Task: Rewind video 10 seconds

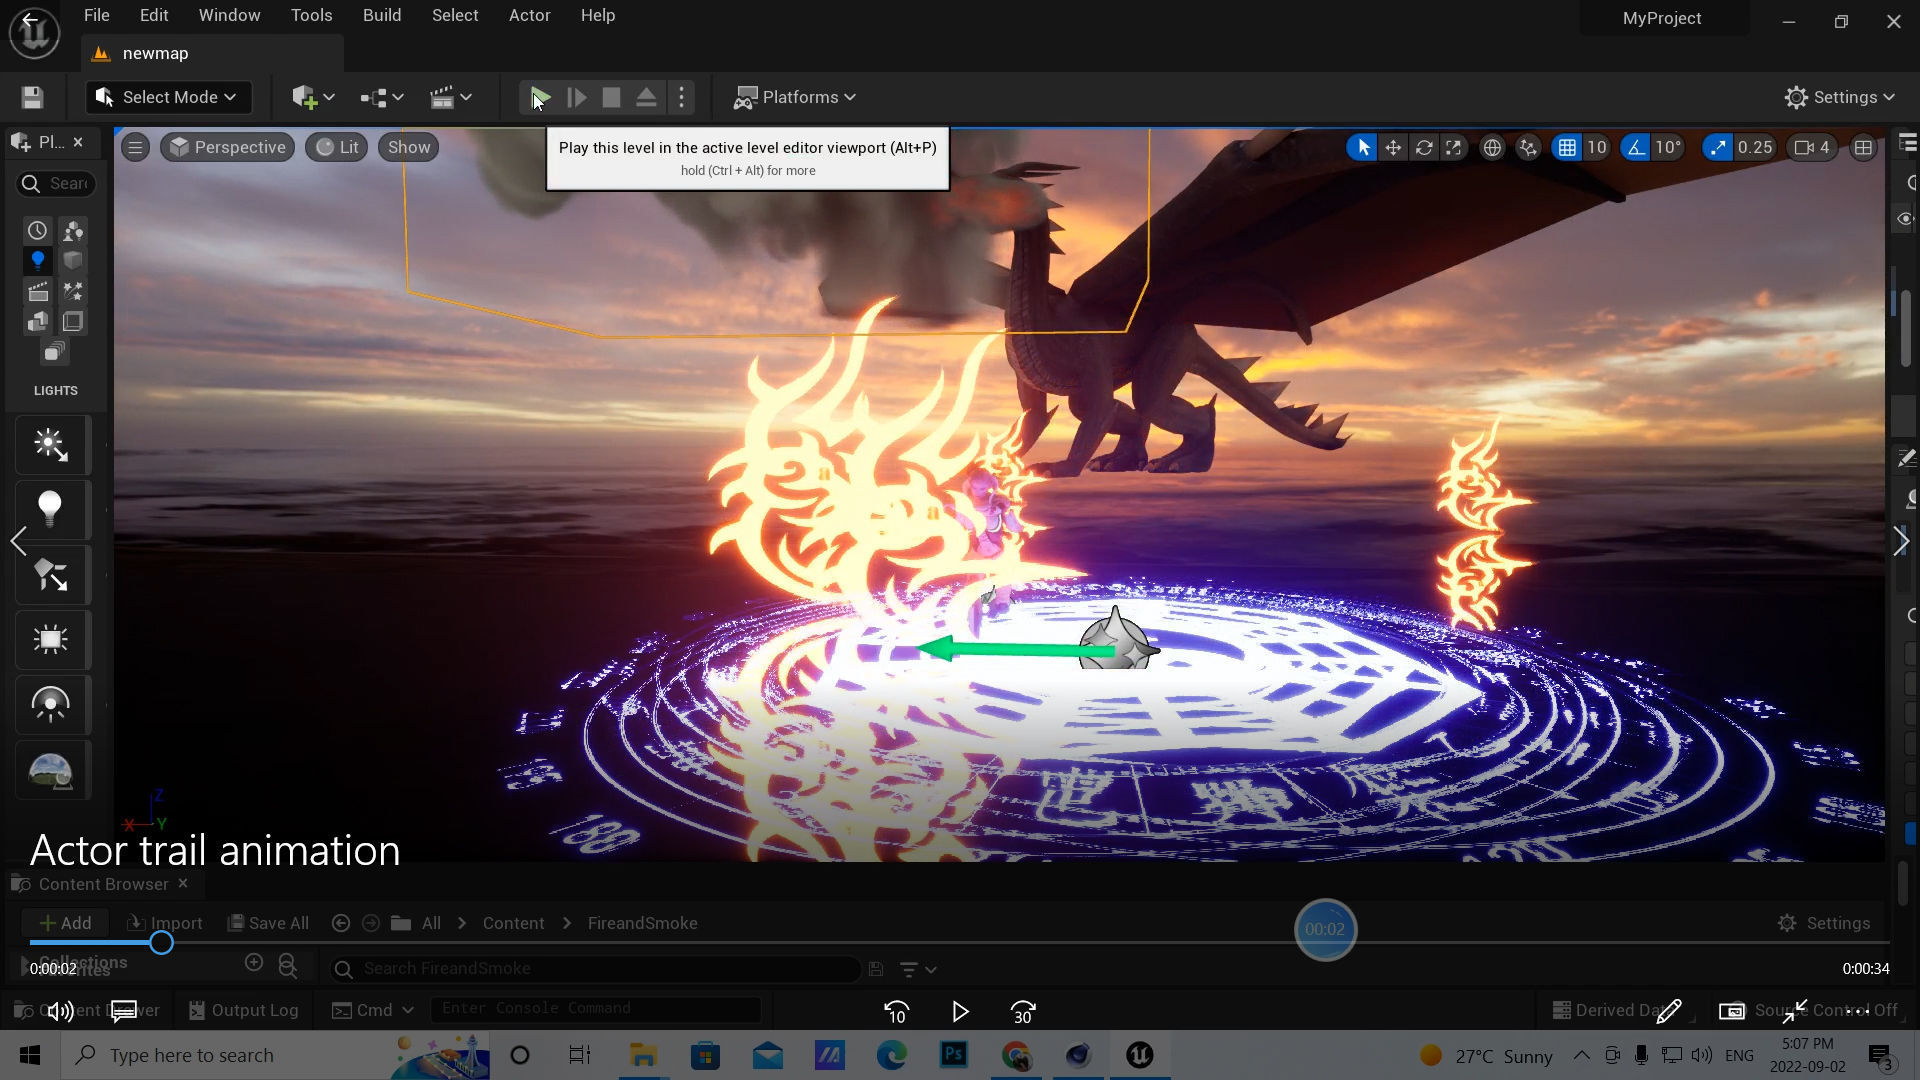Action: [896, 1012]
